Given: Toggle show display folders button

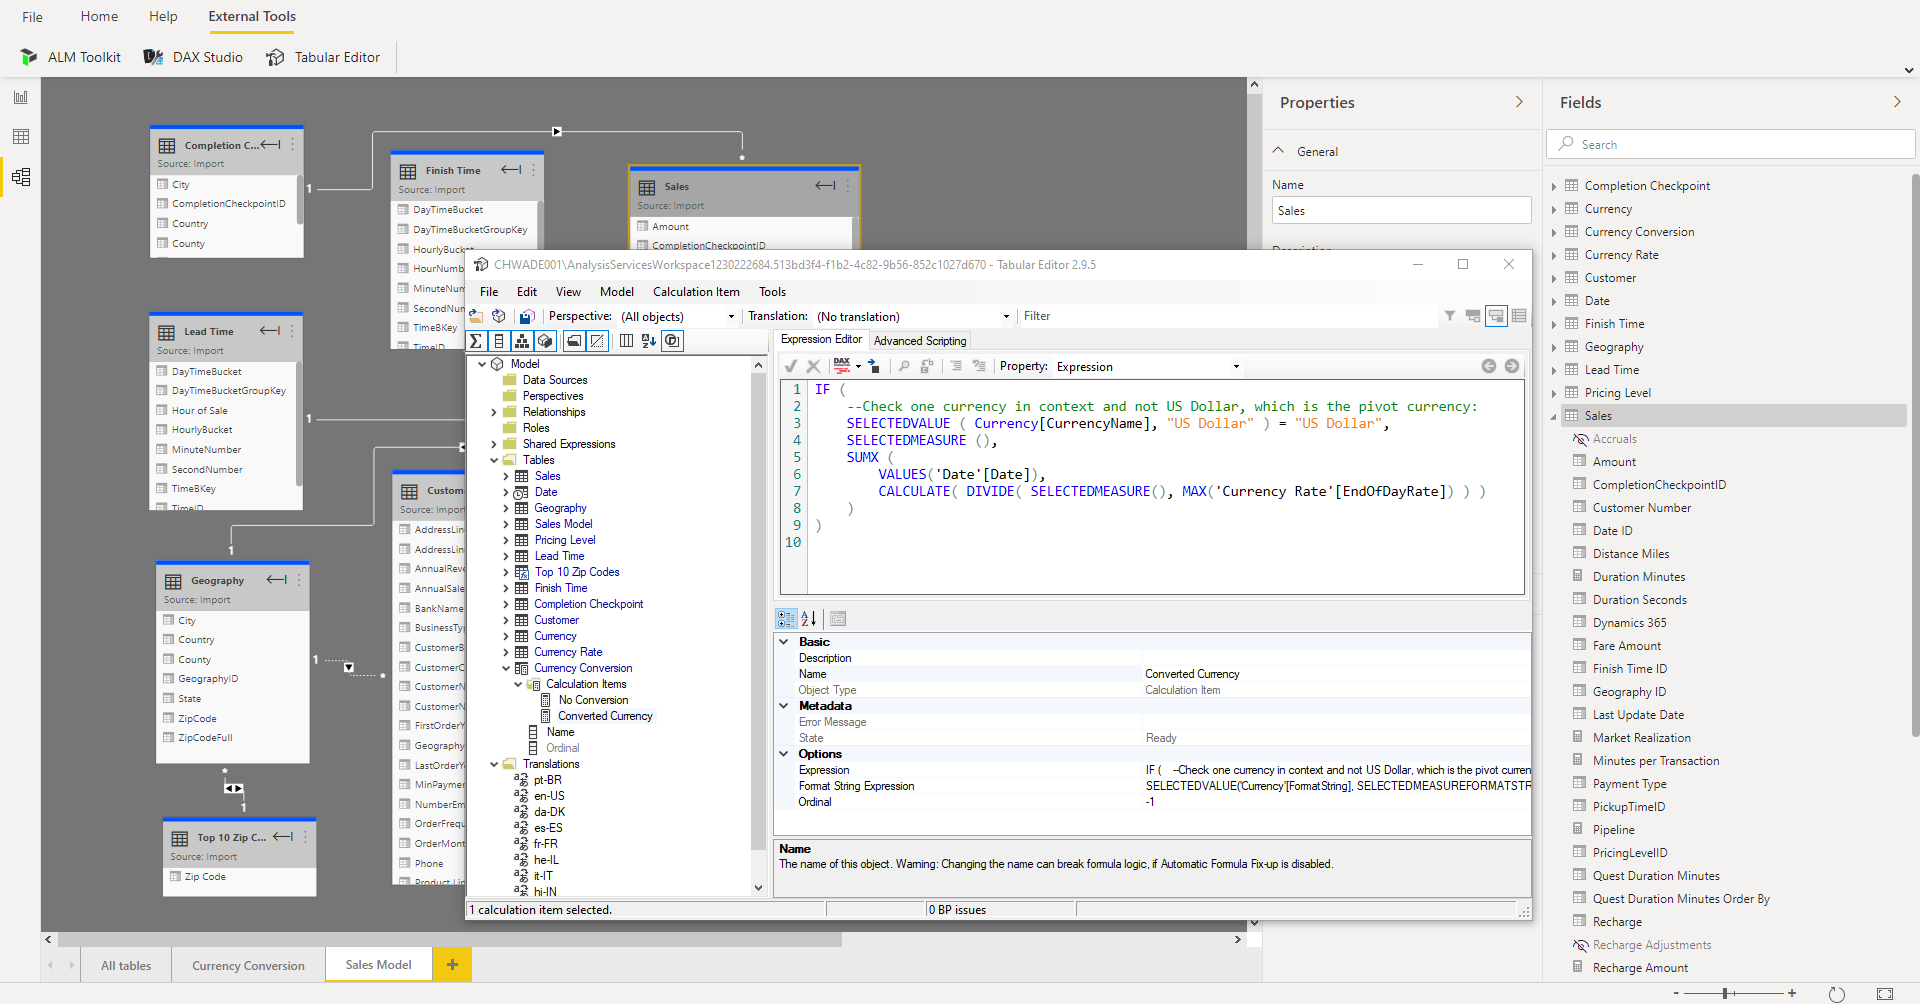Looking at the screenshot, I should point(574,341).
